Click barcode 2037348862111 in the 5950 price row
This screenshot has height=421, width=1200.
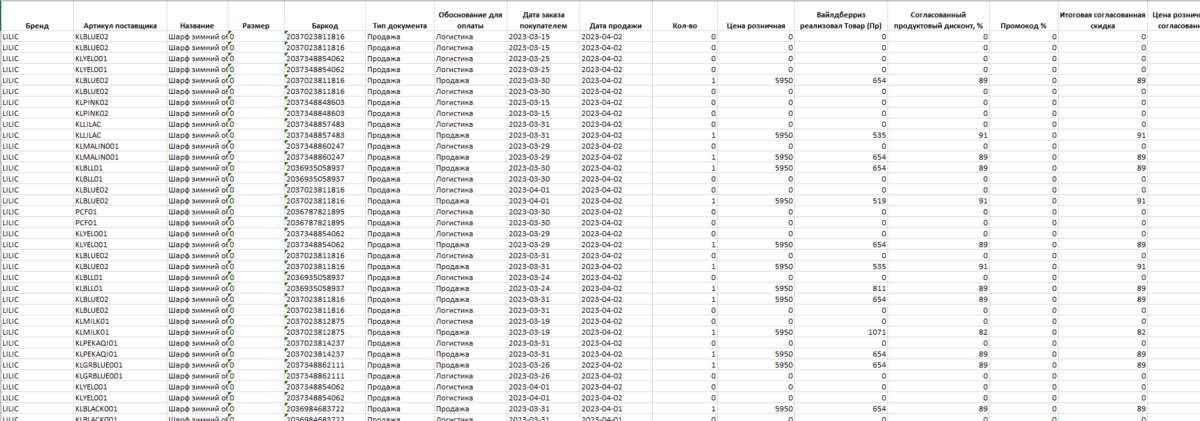coord(324,365)
